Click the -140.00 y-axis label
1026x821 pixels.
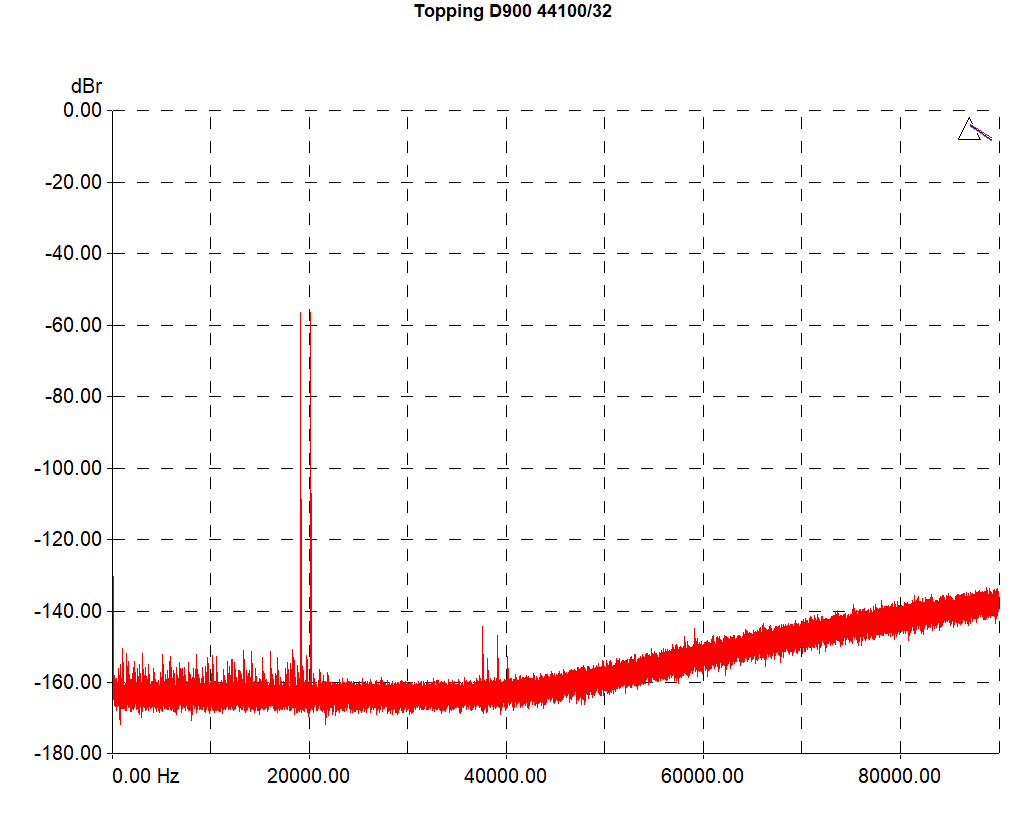click(69, 611)
